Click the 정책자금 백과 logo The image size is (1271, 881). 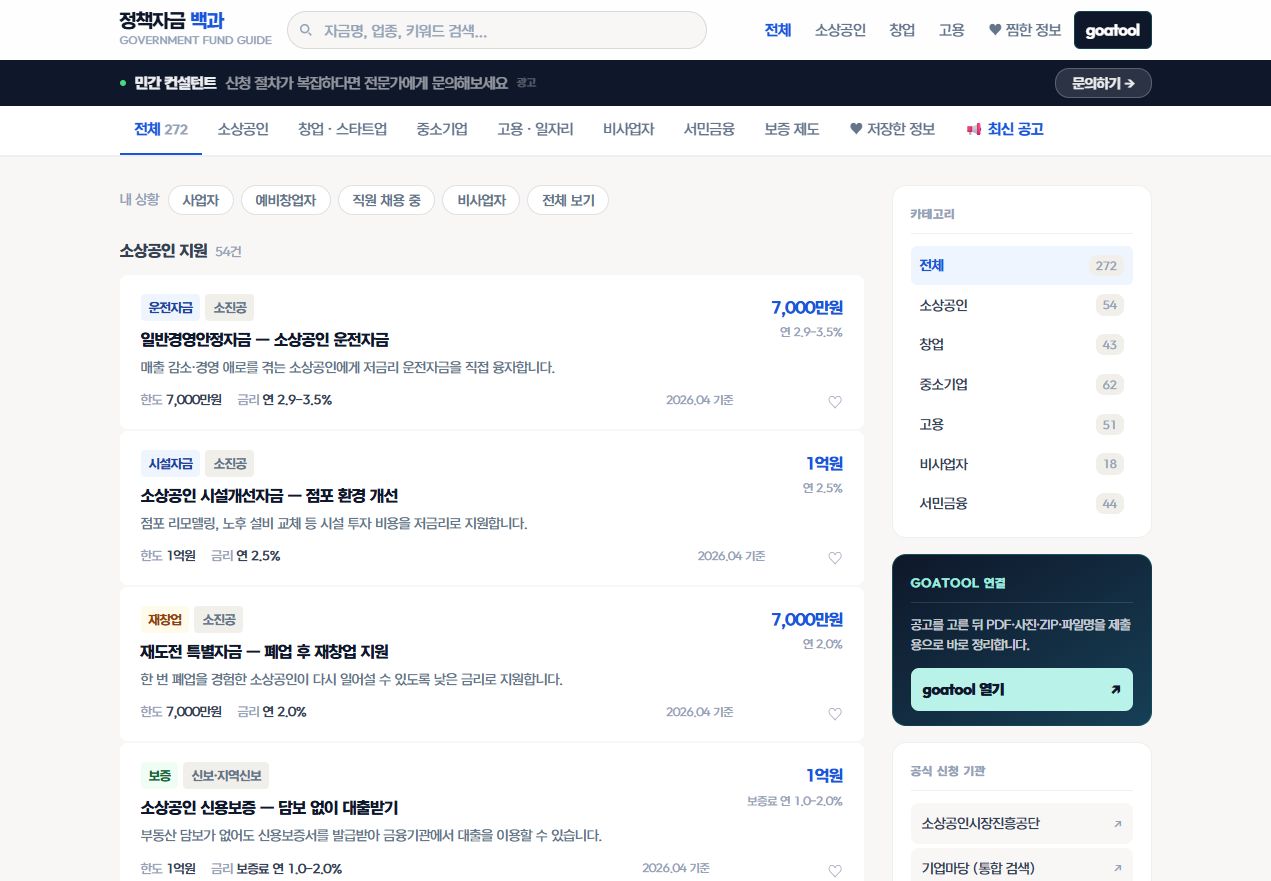[195, 29]
